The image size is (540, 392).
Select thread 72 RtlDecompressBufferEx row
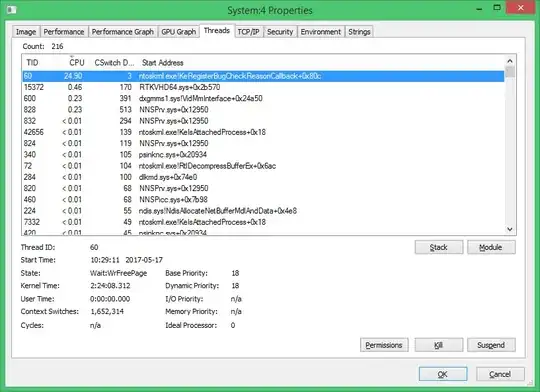click(263, 166)
